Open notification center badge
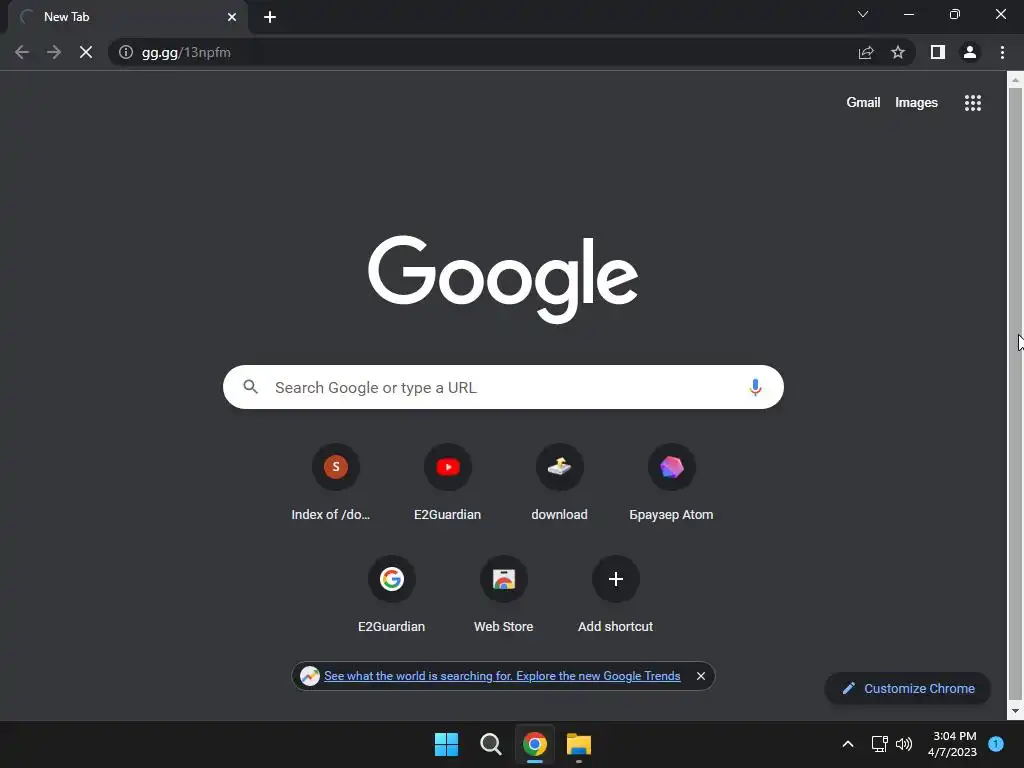The height and width of the screenshot is (768, 1024). pos(996,744)
